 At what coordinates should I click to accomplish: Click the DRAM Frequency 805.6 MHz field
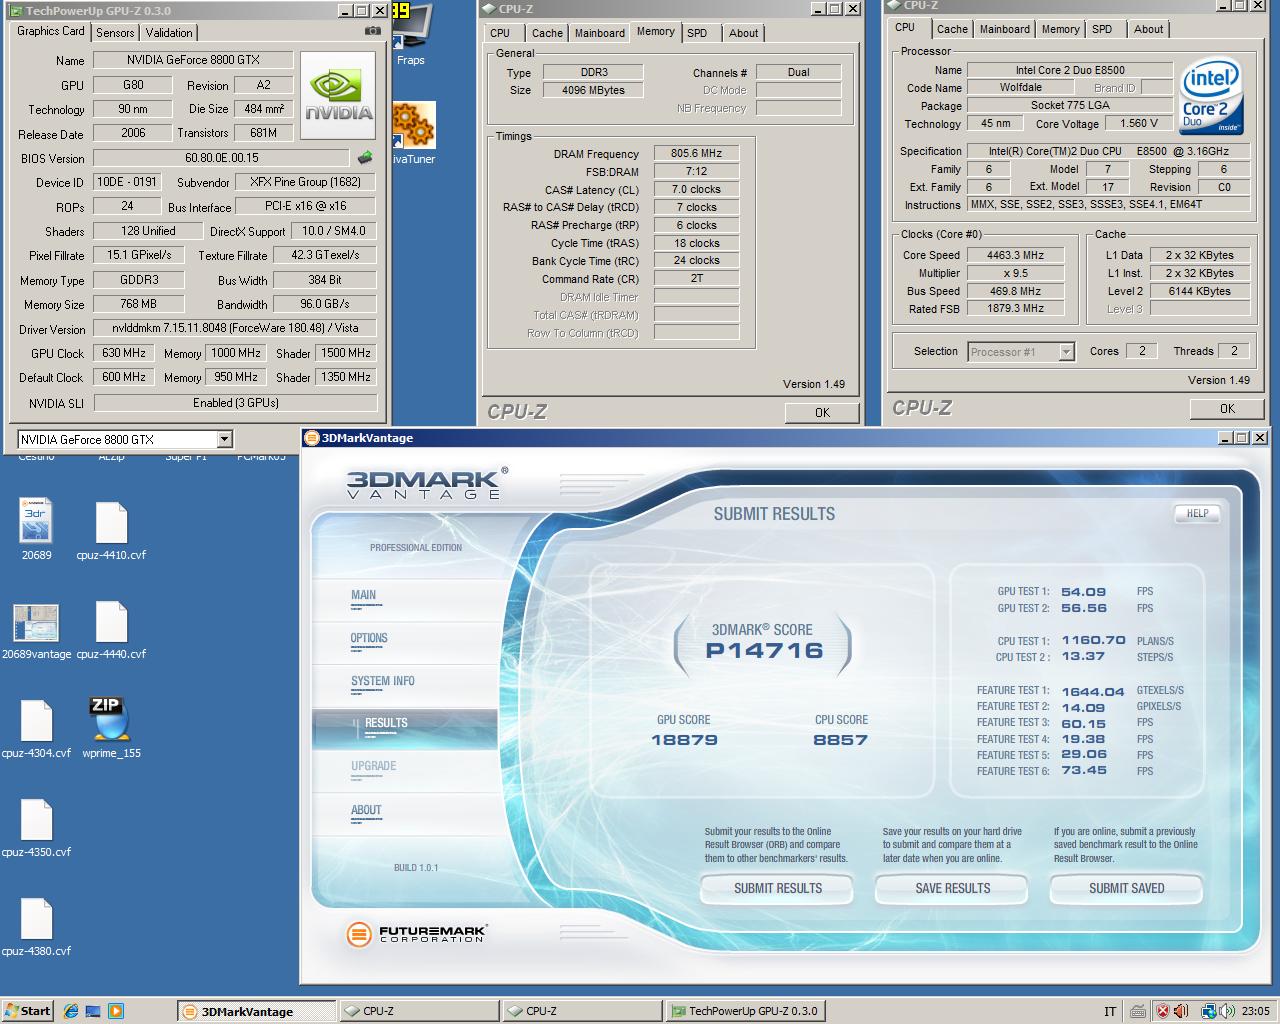[x=696, y=153]
